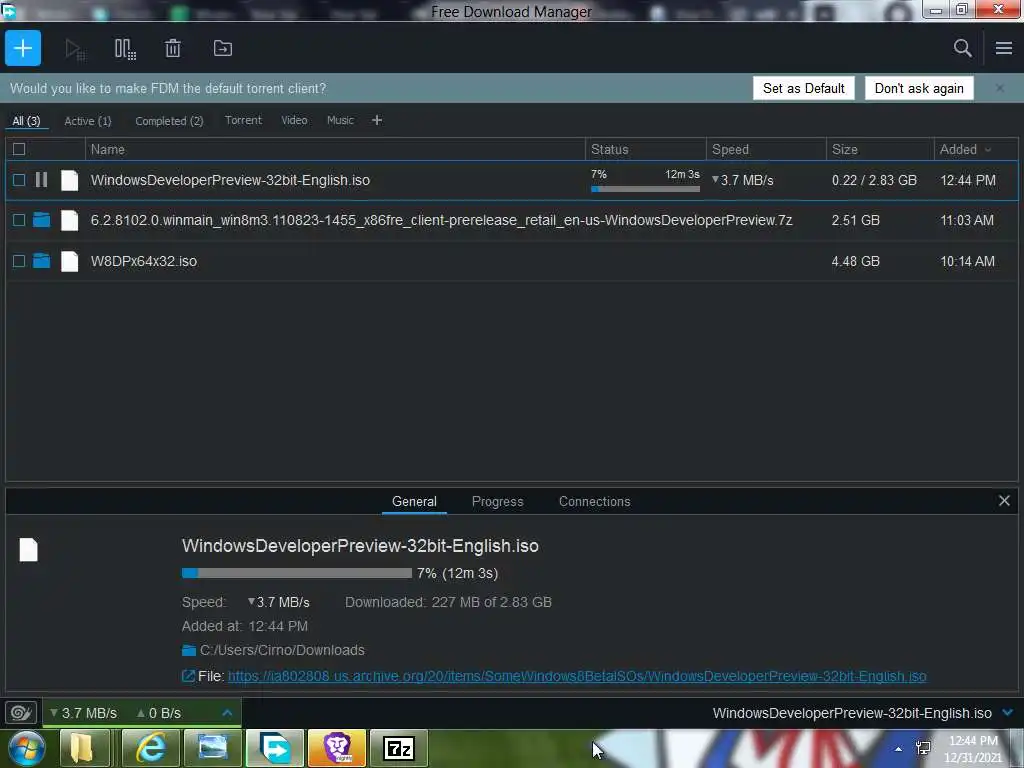Viewport: 1024px width, 768px height.
Task: Close the download details panel
Action: (1004, 501)
